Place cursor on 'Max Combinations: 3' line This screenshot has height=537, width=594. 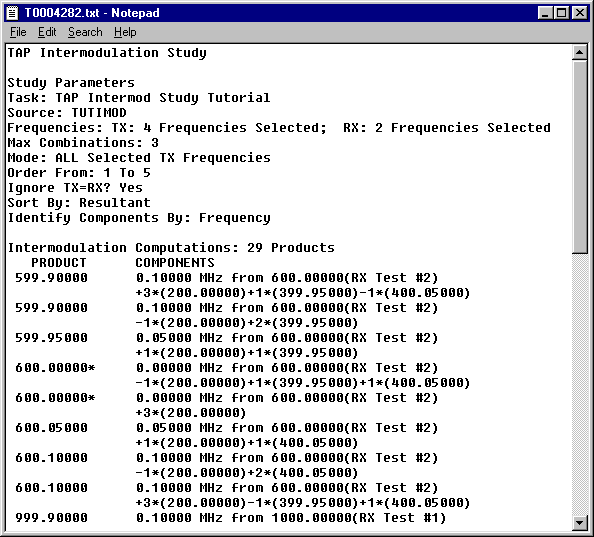[x=83, y=143]
